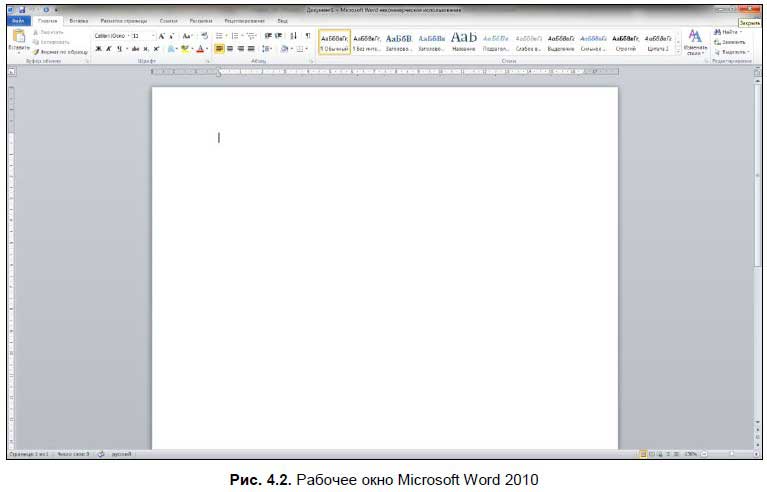This screenshot has height=492, width=767.
Task: Toggle Underline (Ч) formatting
Action: point(119,49)
